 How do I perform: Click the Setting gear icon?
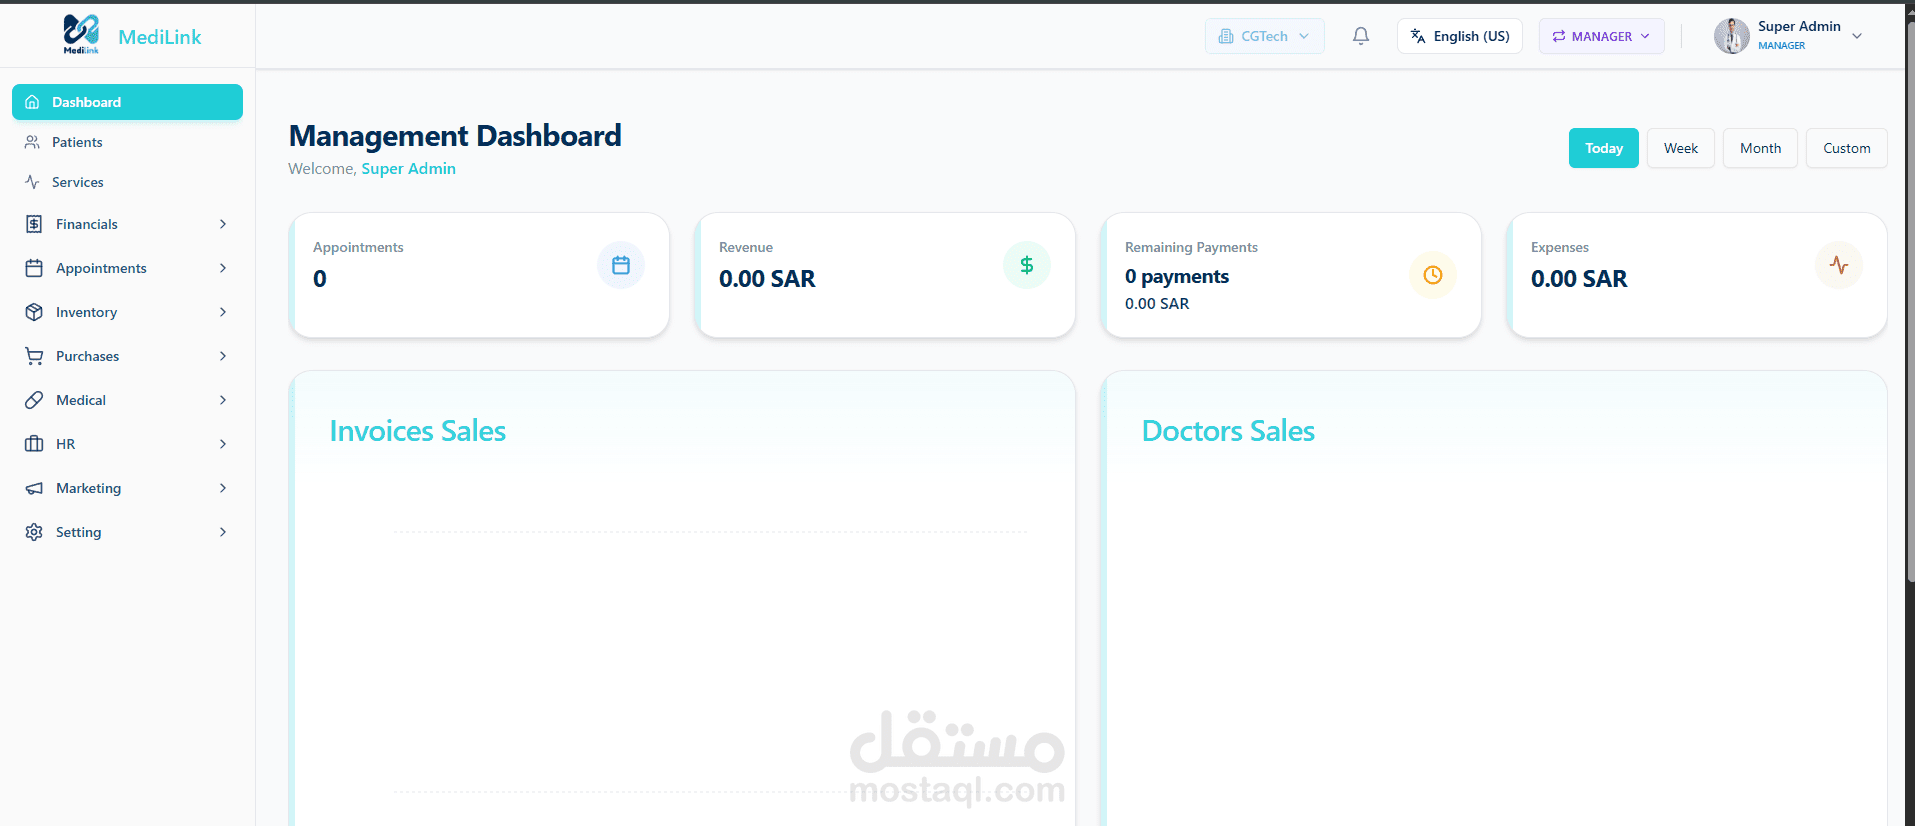click(x=34, y=532)
